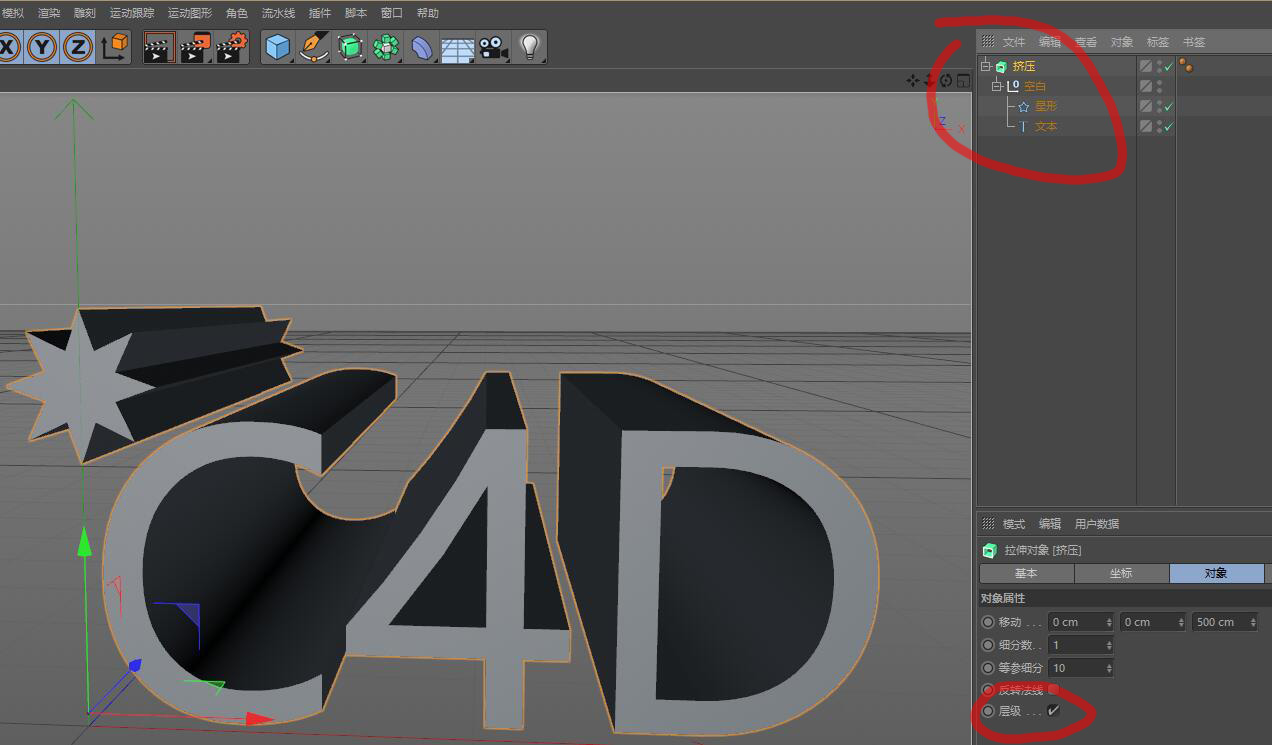This screenshot has height=745, width=1272.
Task: Click the camera object icon
Action: click(492, 47)
